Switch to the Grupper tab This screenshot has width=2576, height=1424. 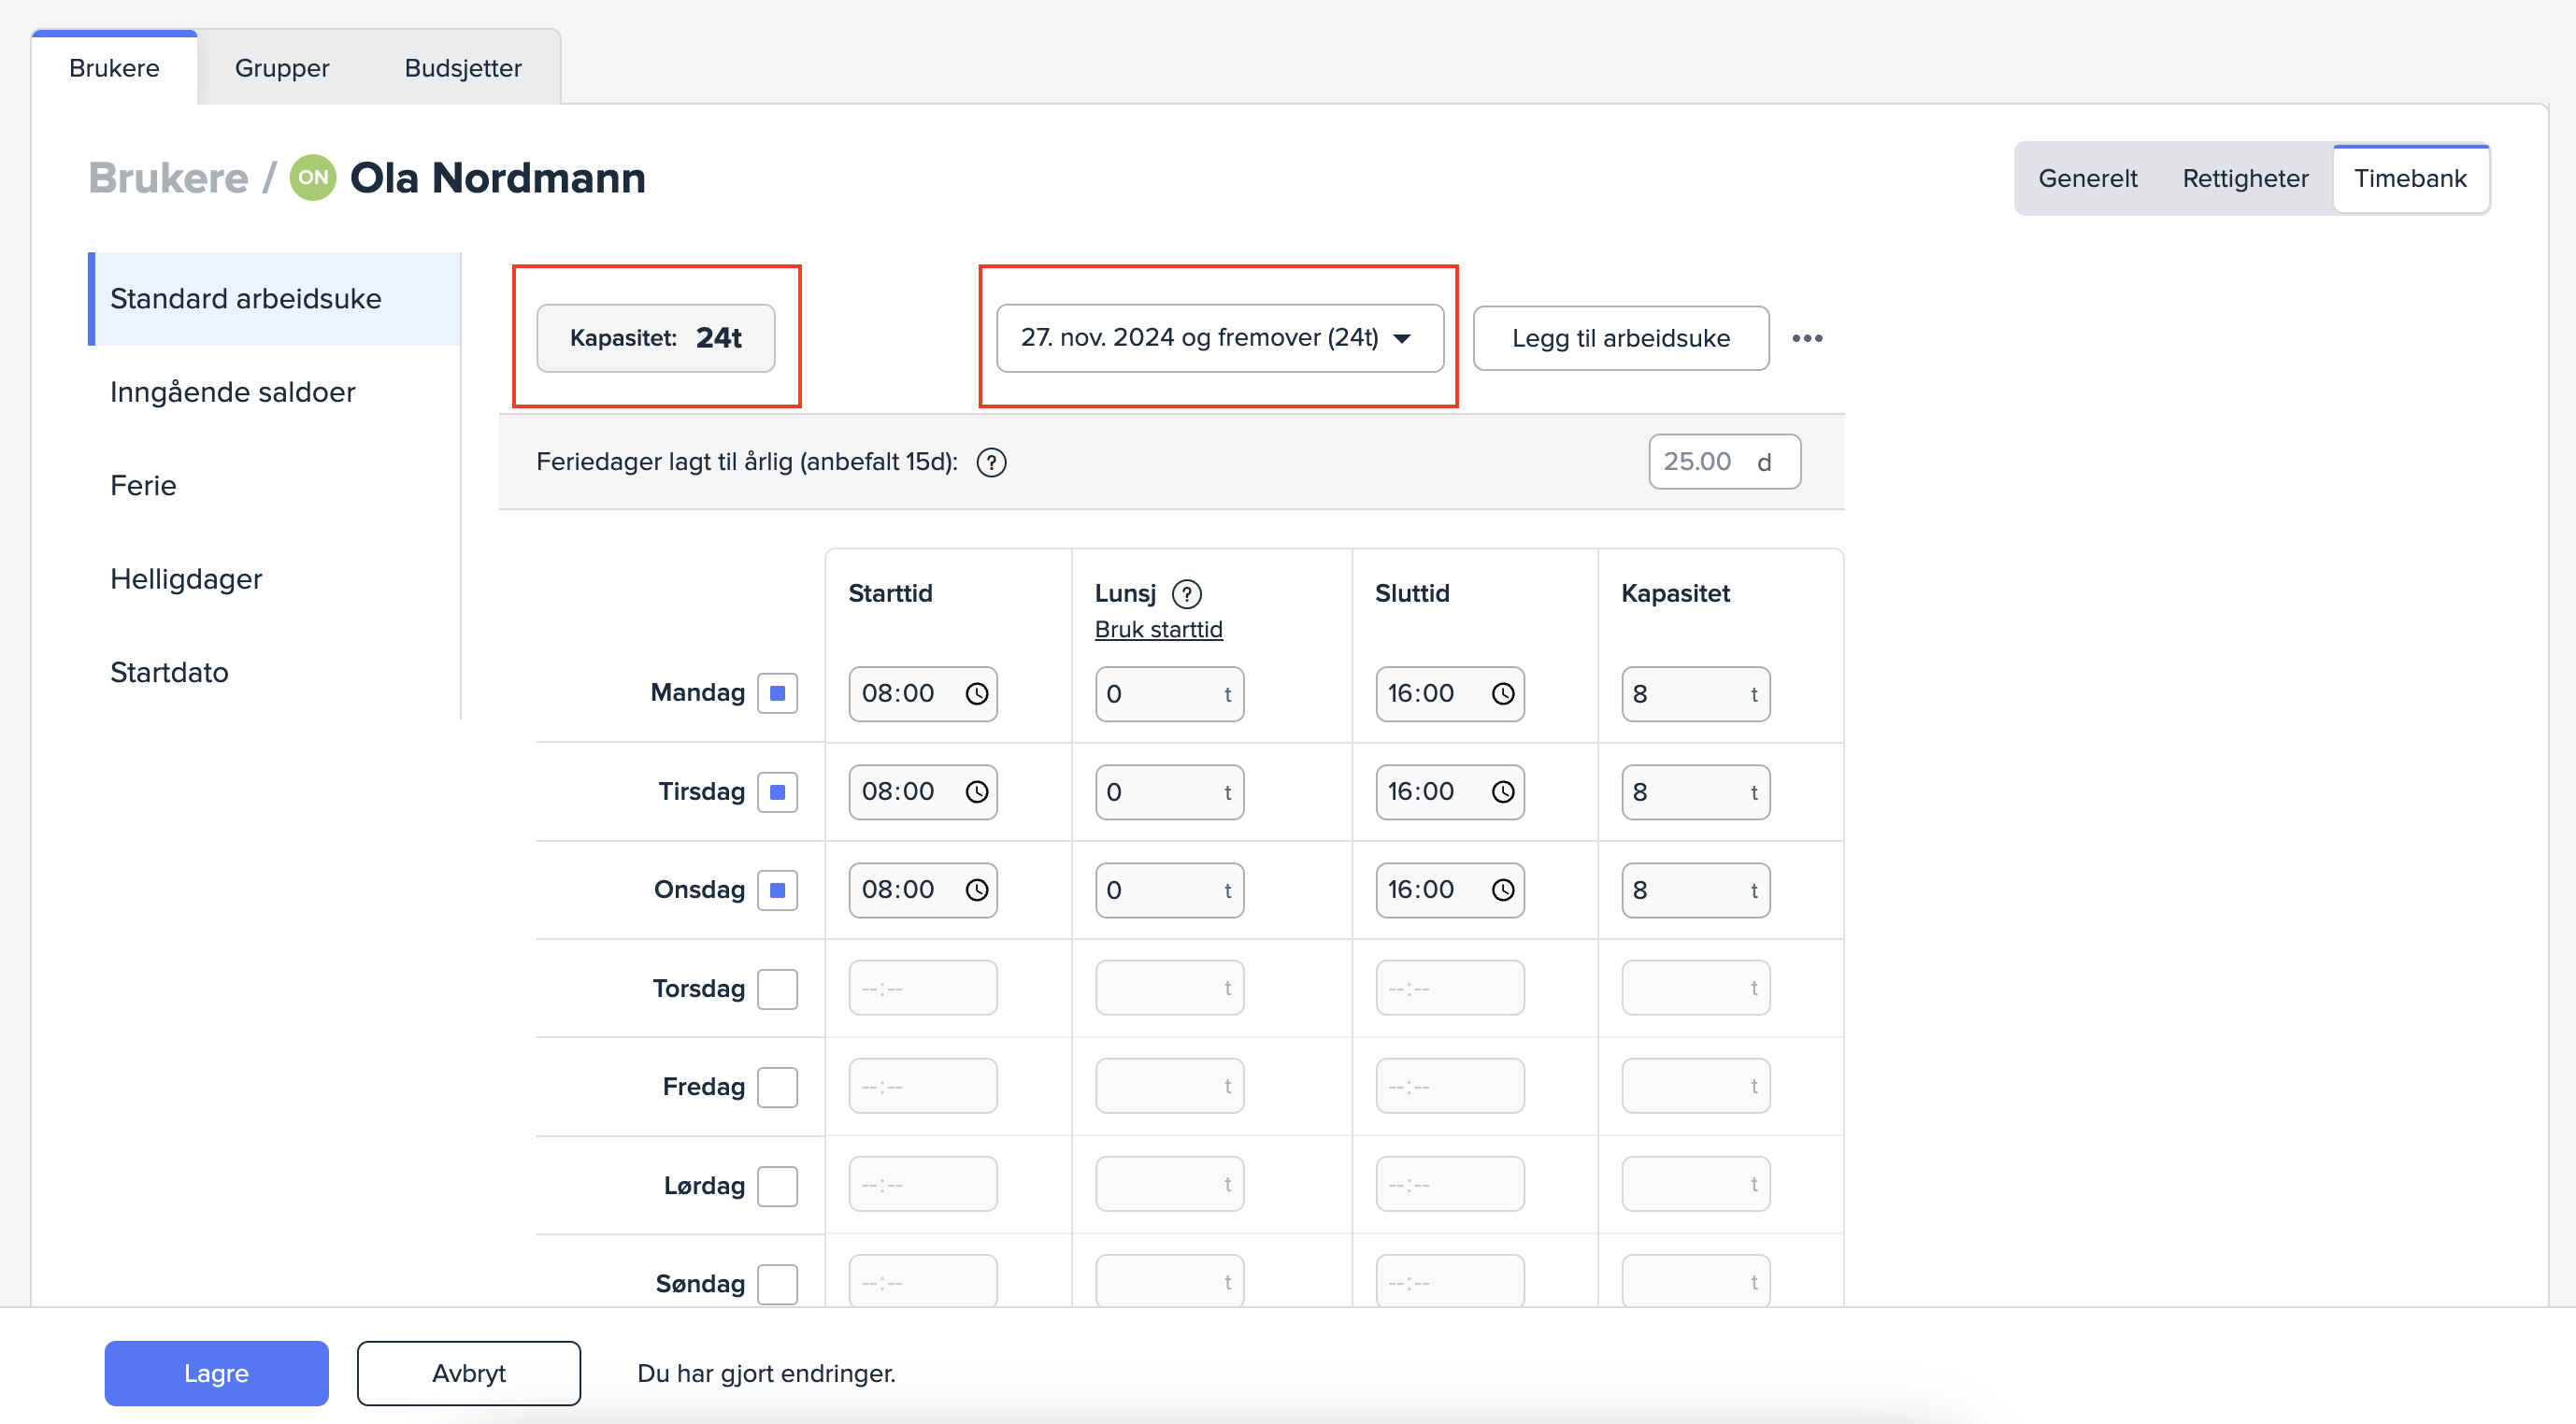tap(282, 68)
